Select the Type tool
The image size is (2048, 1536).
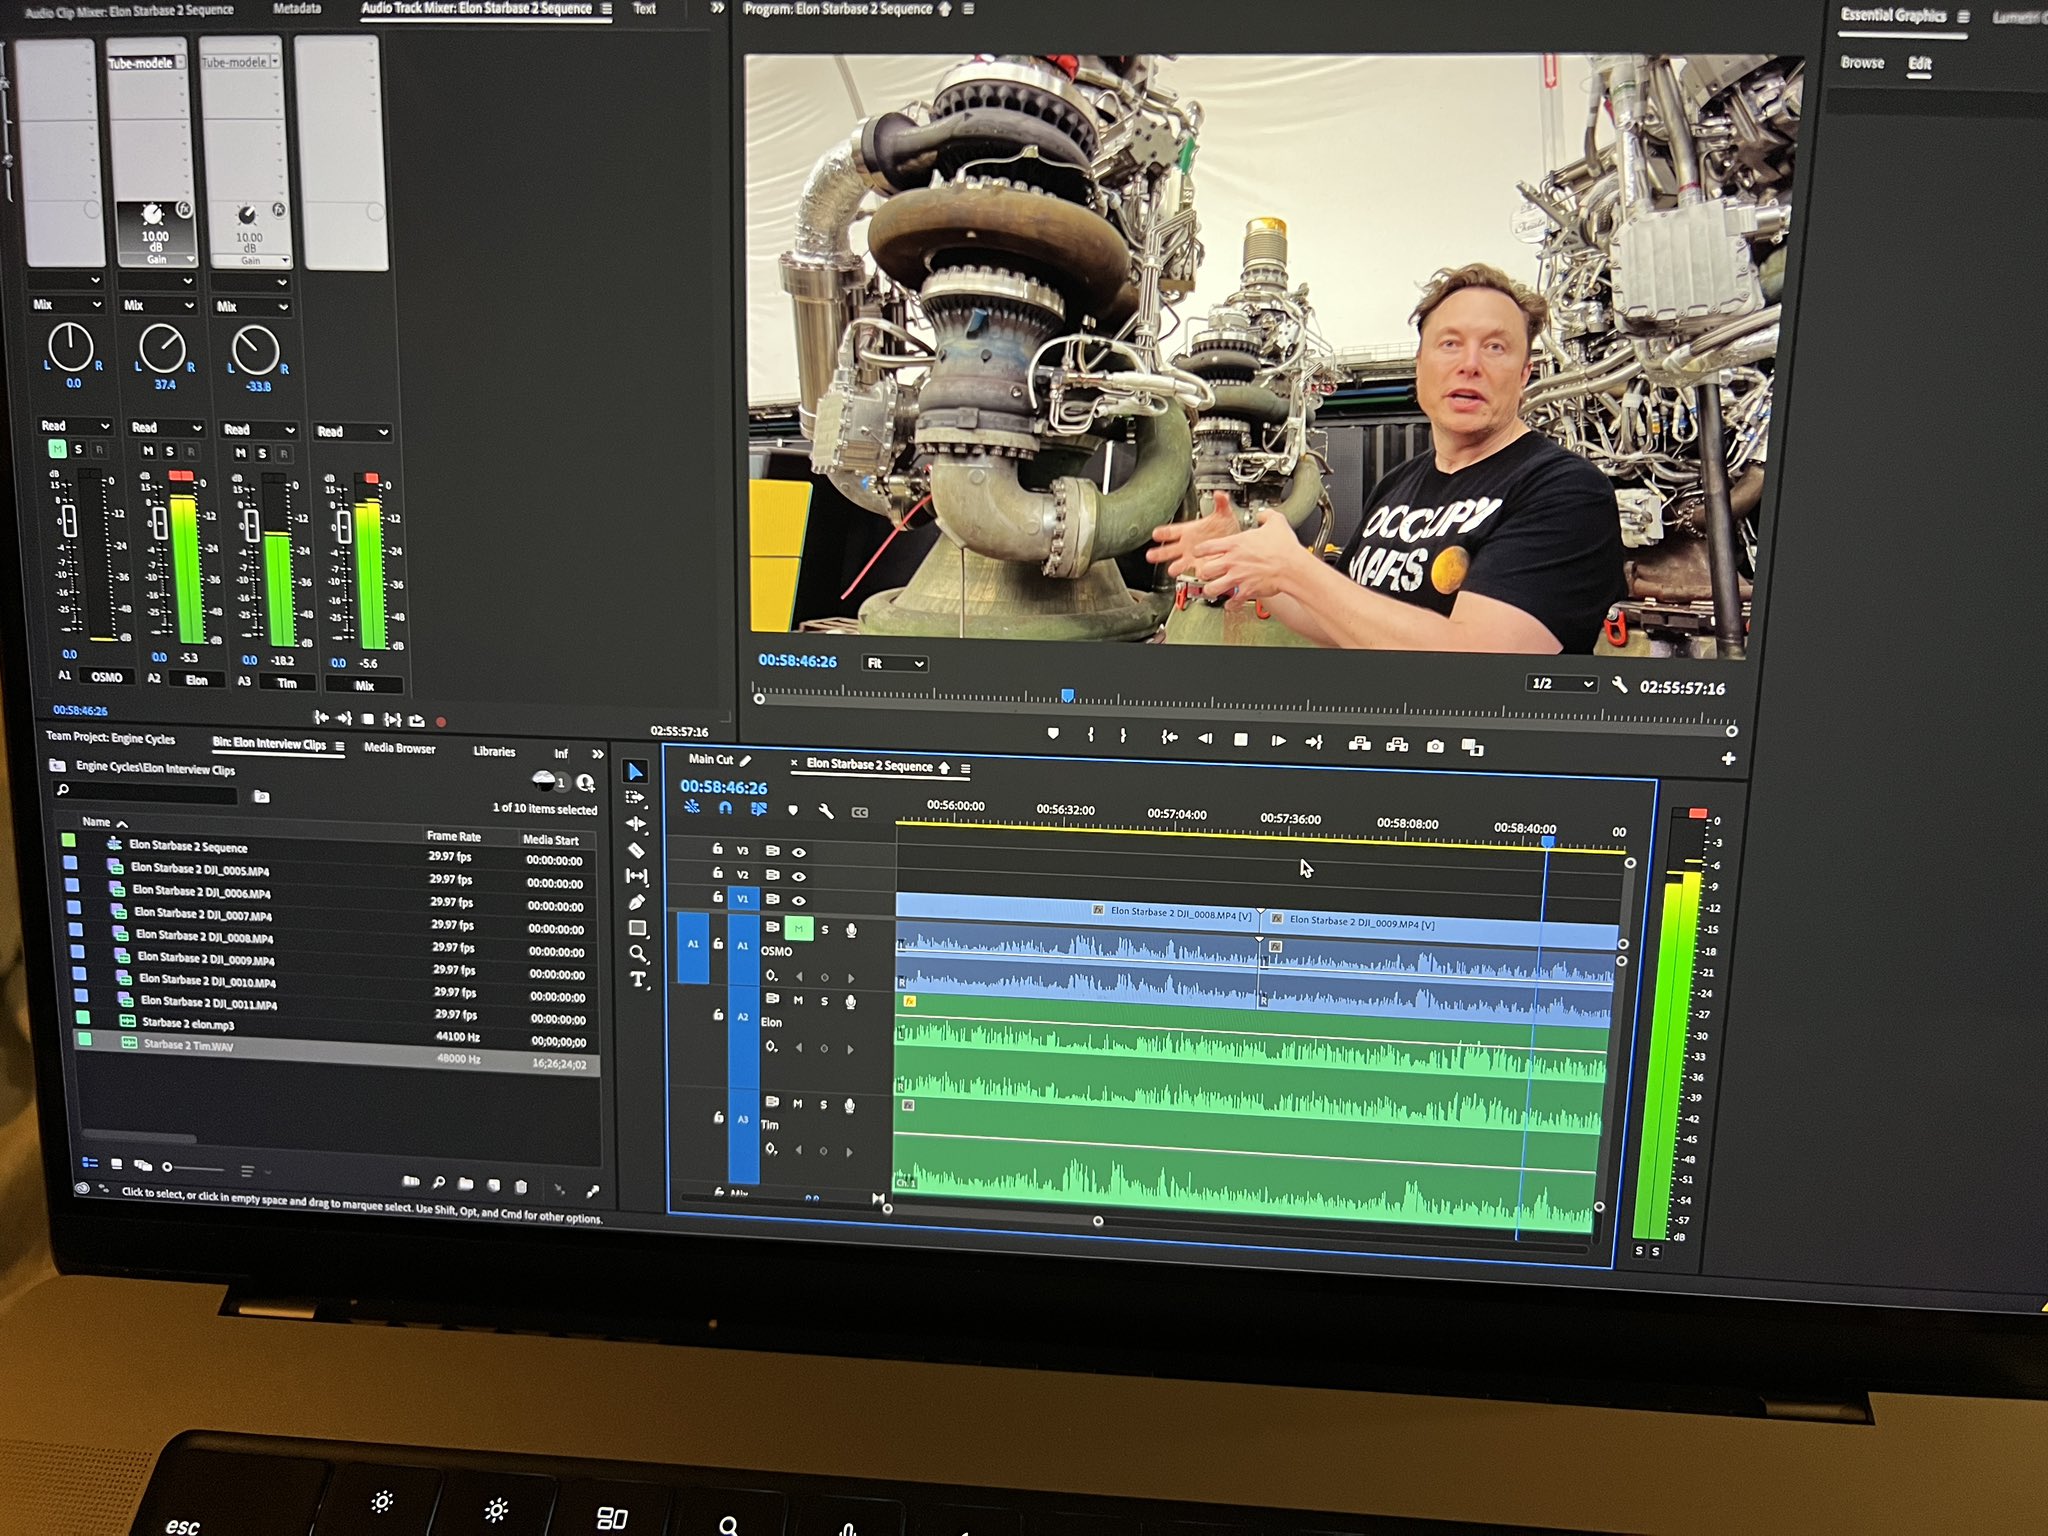click(639, 979)
